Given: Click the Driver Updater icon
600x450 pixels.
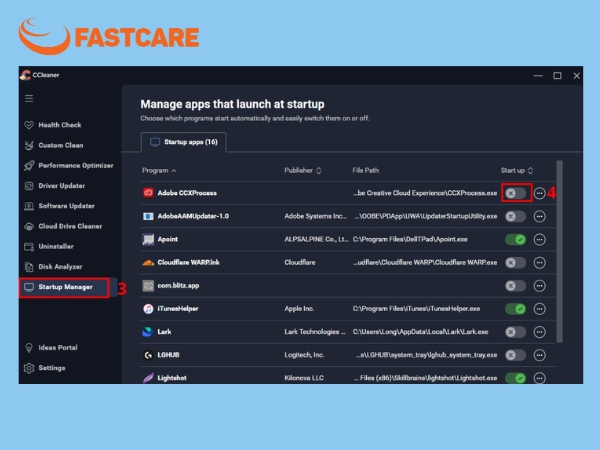Looking at the screenshot, I should coord(29,186).
